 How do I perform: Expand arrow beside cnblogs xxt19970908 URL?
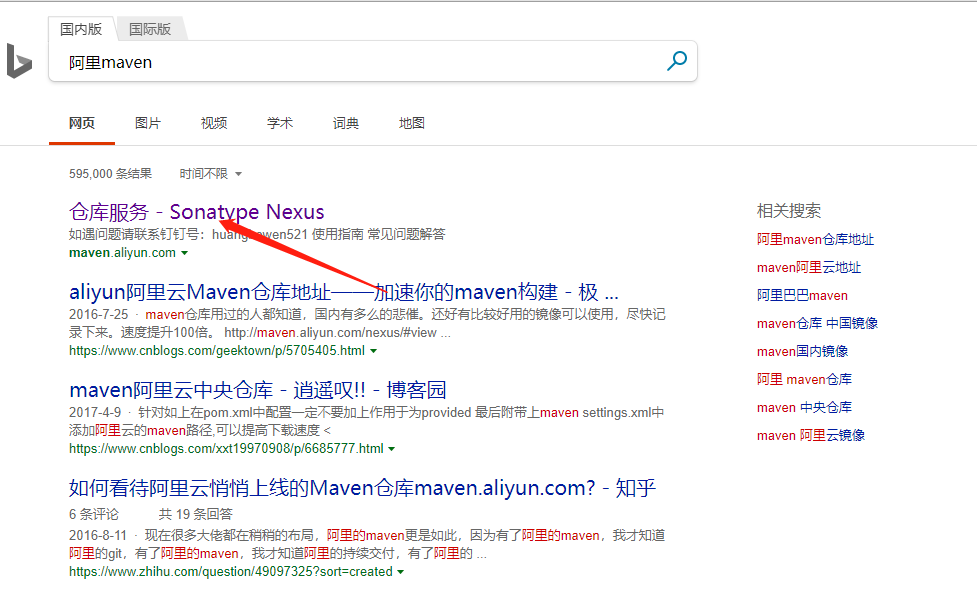coord(391,449)
